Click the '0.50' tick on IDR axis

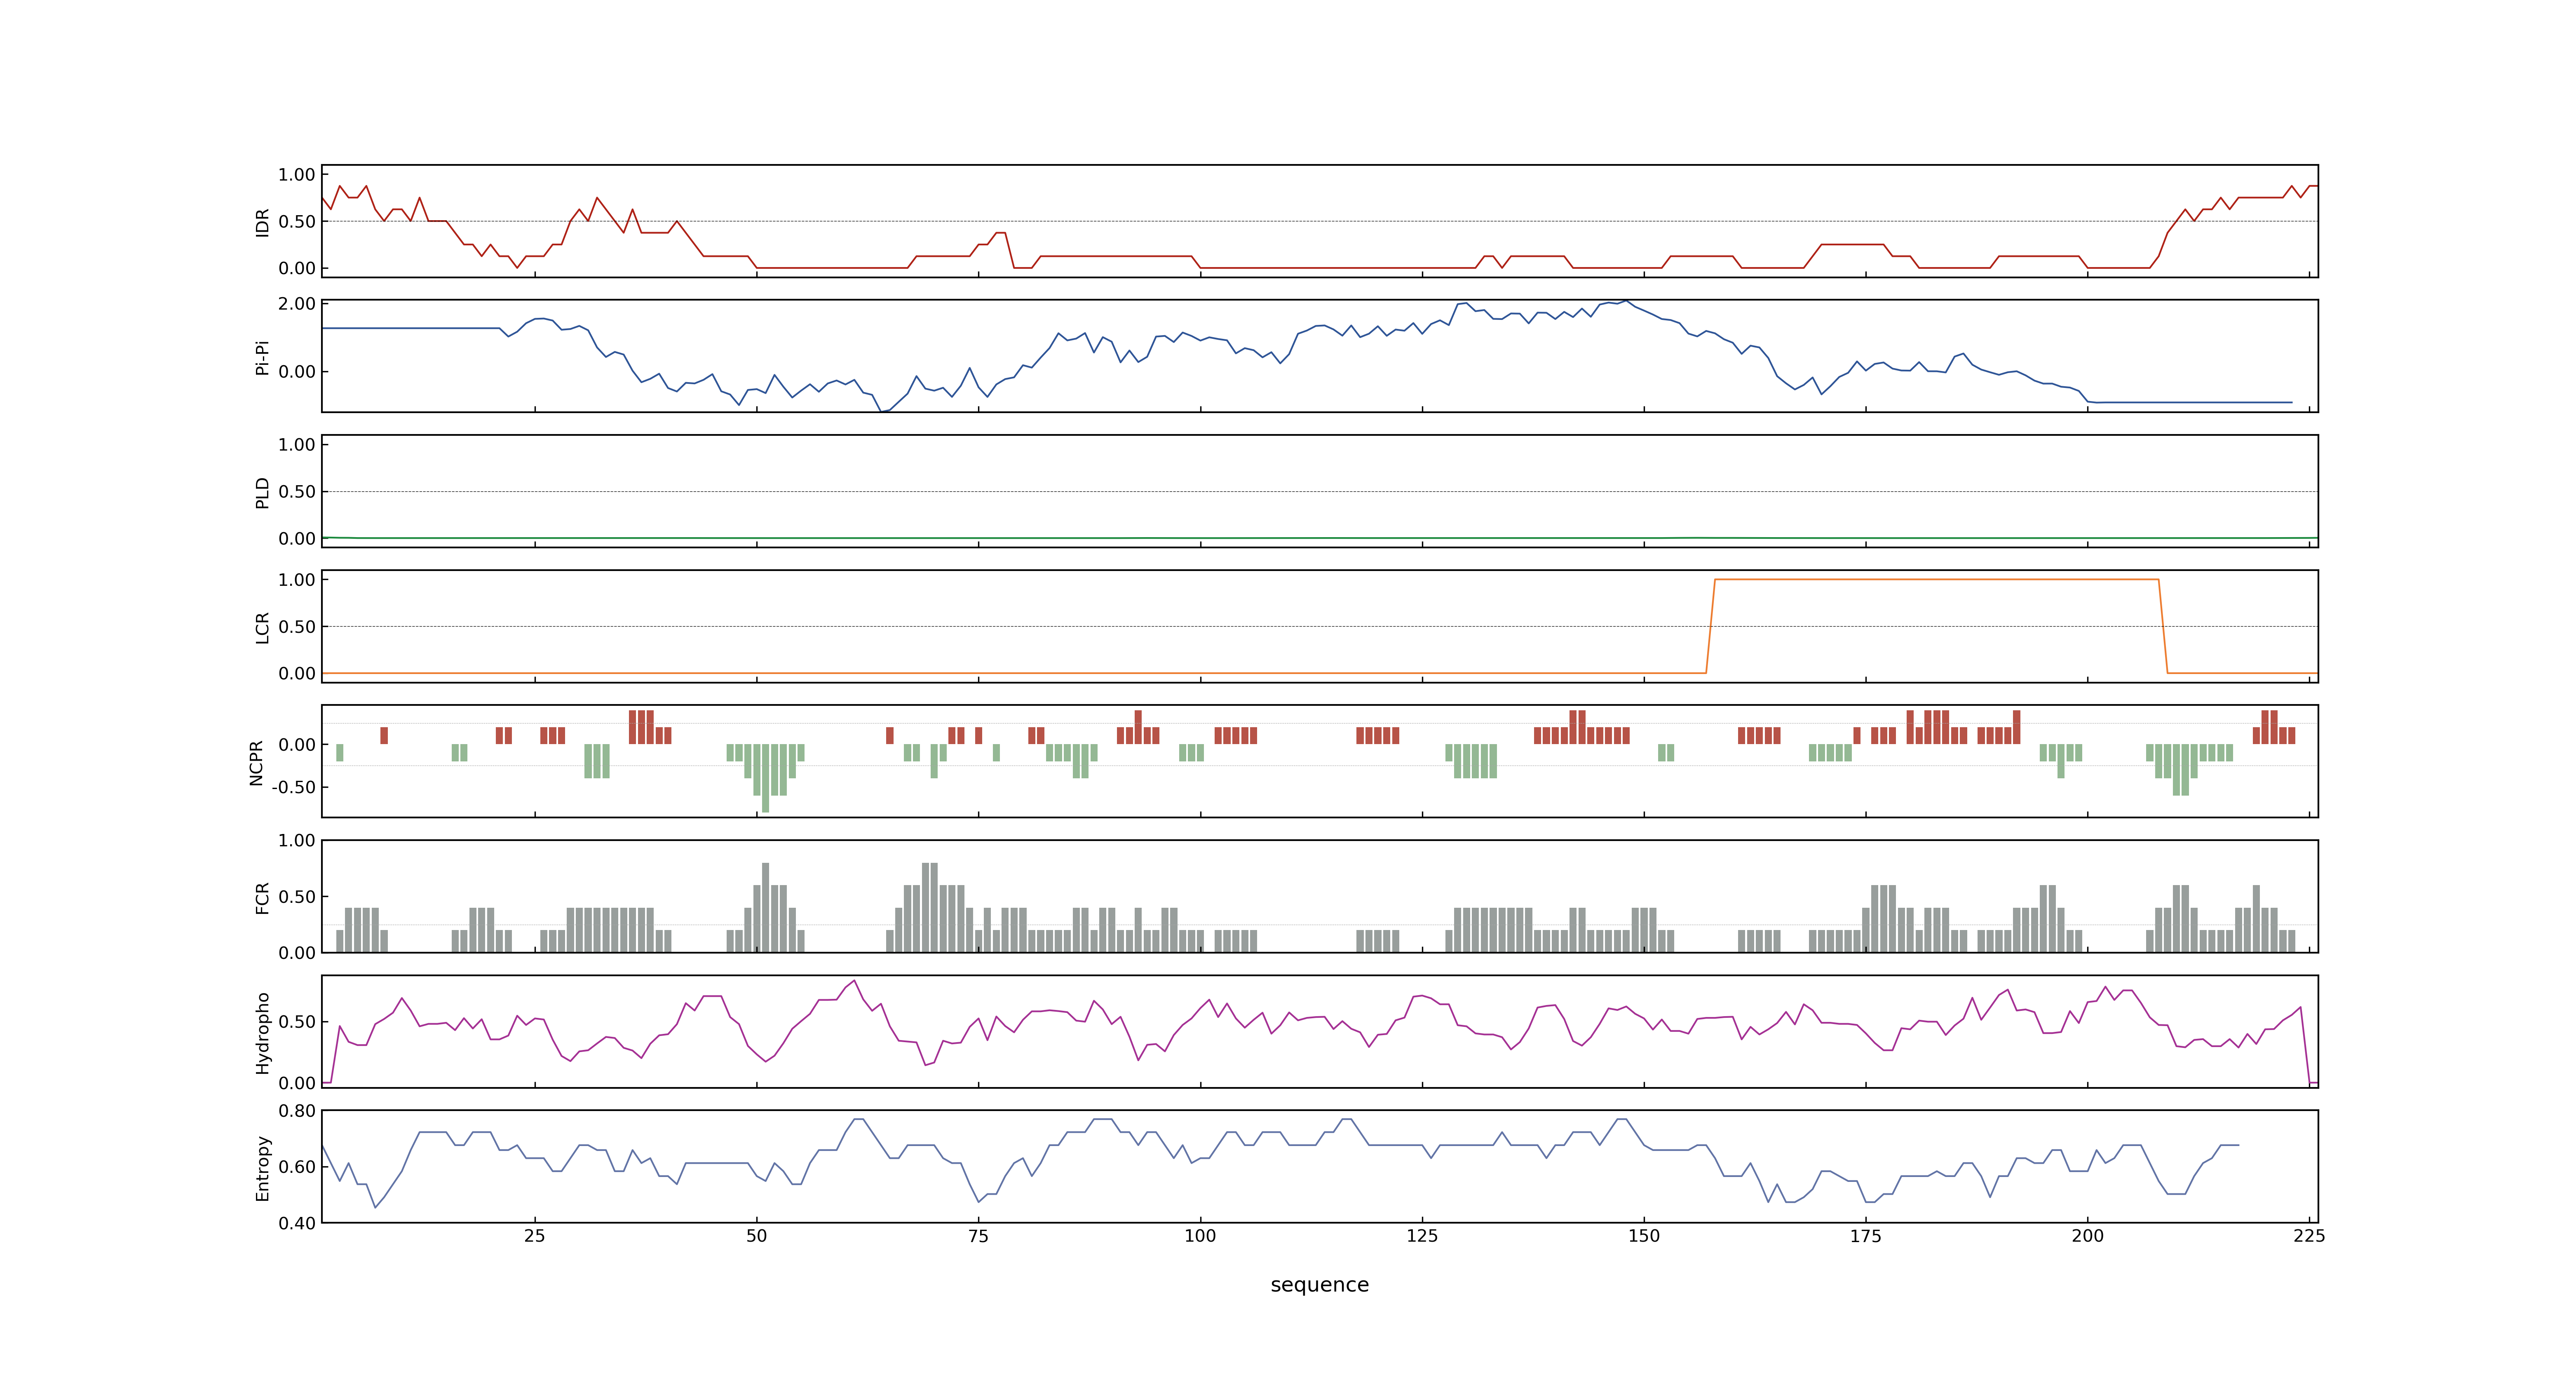point(297,222)
